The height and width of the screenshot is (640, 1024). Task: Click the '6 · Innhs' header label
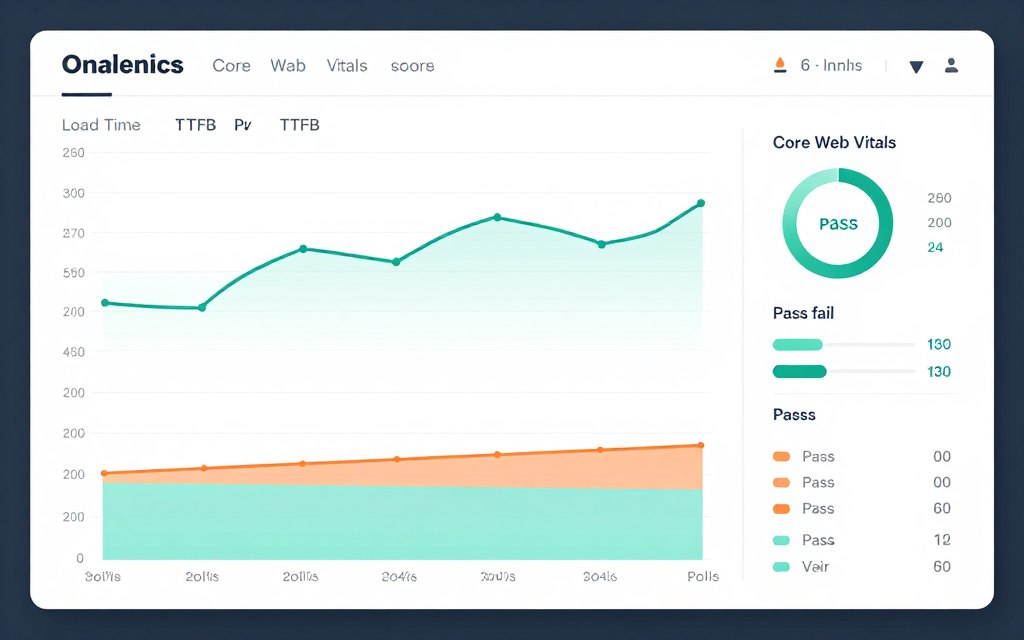(x=831, y=65)
